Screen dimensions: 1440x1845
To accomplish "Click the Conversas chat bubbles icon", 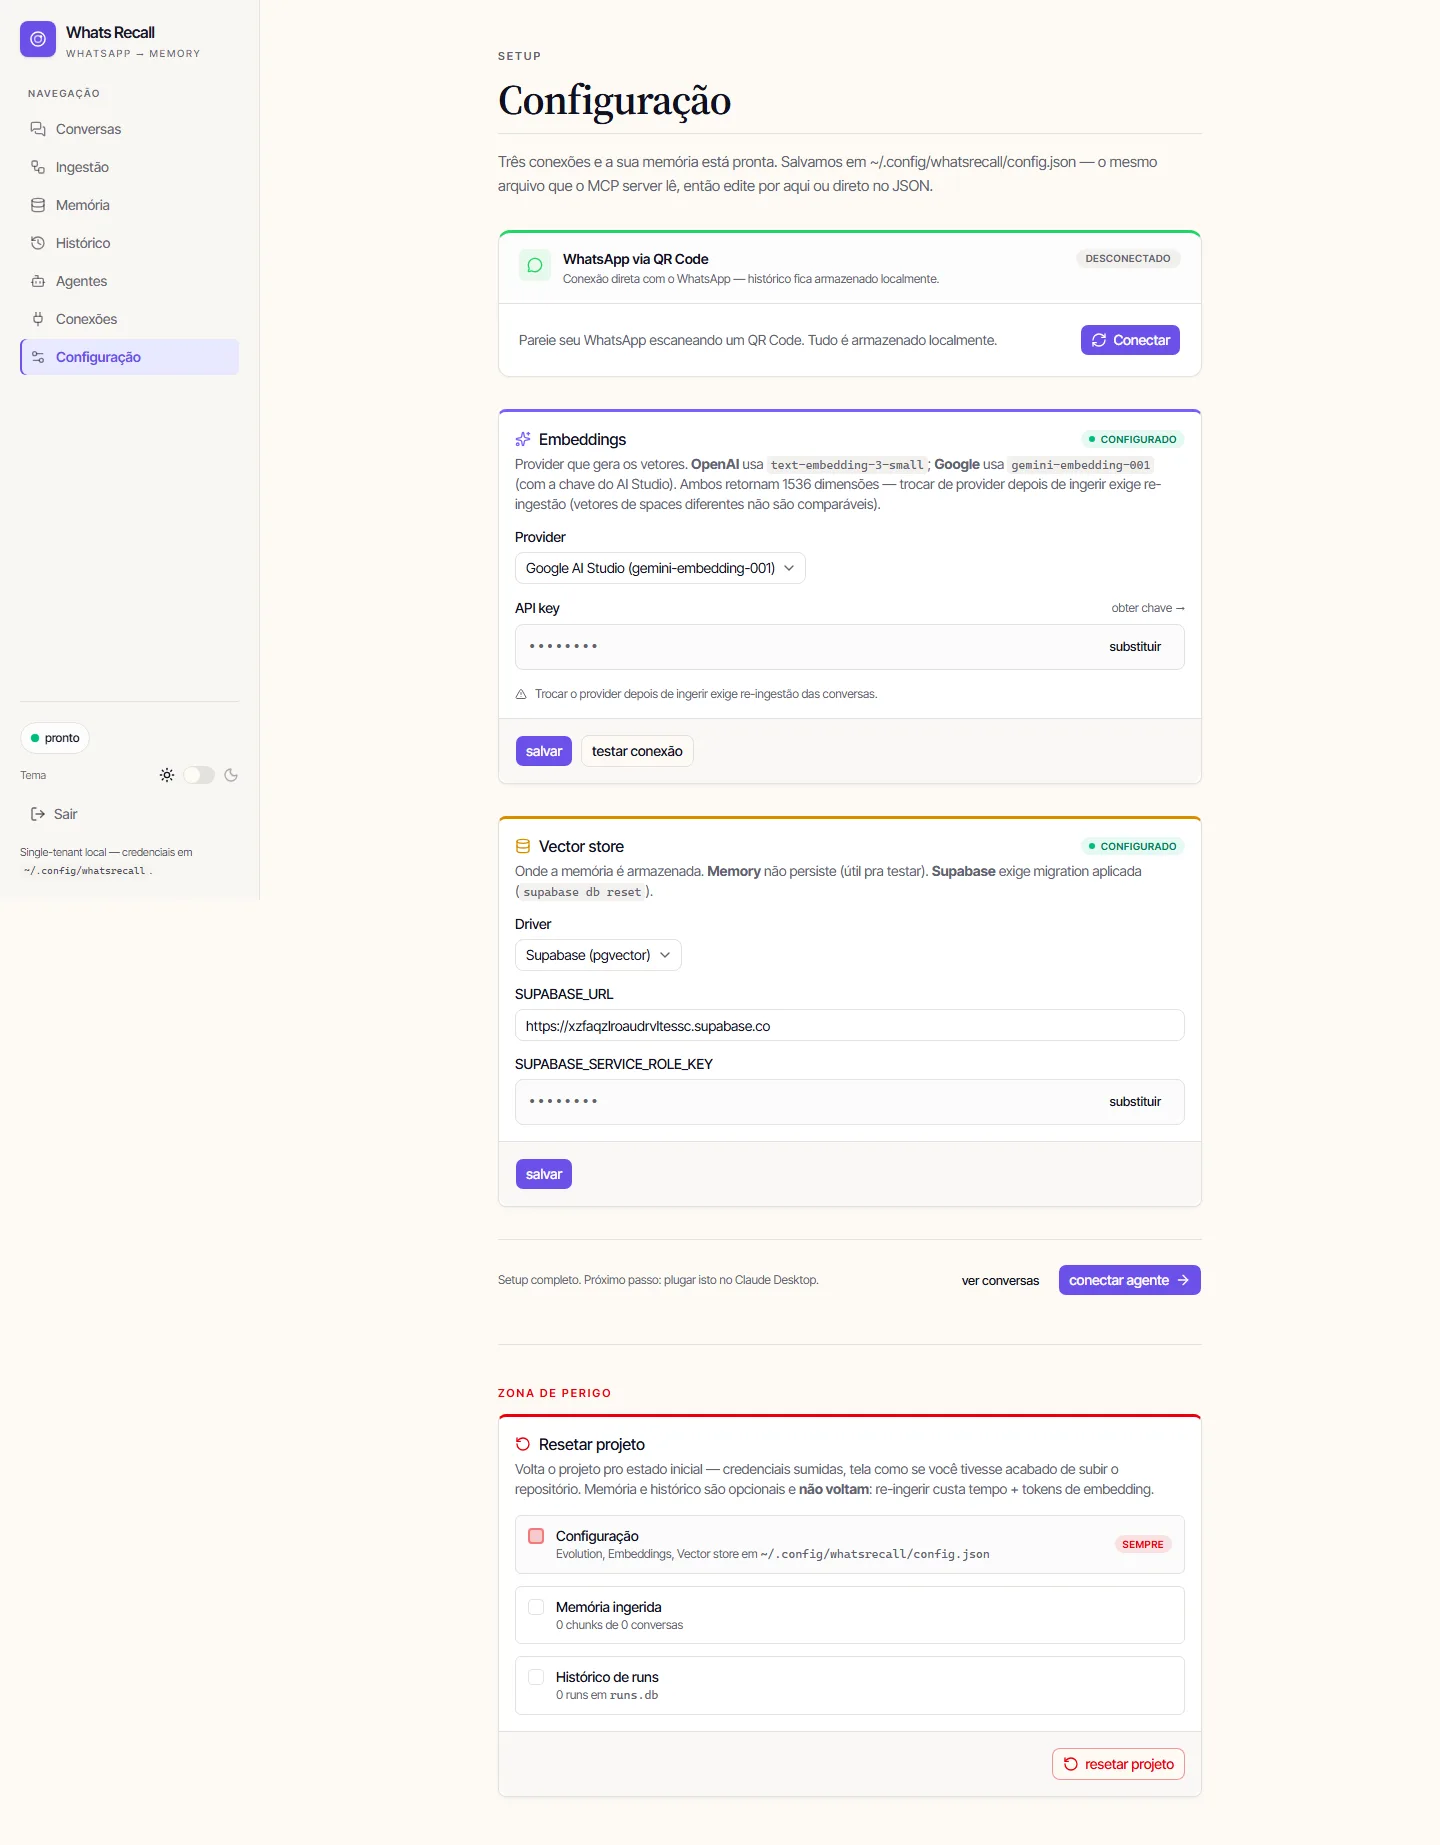I will 38,129.
